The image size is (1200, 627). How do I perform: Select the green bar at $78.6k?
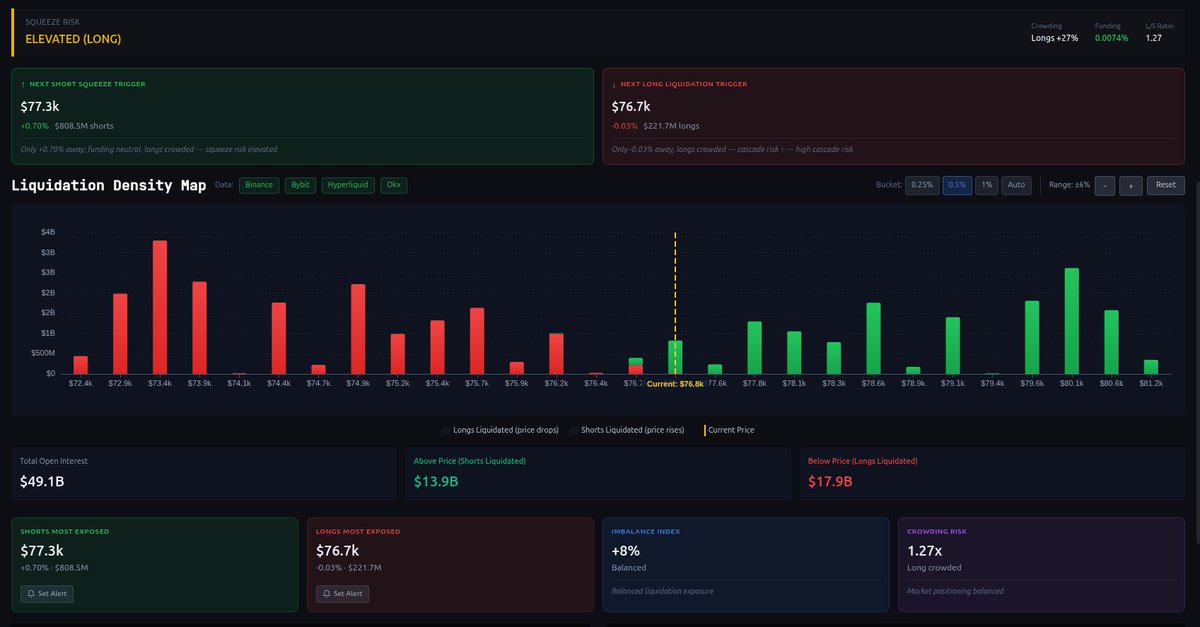click(873, 338)
